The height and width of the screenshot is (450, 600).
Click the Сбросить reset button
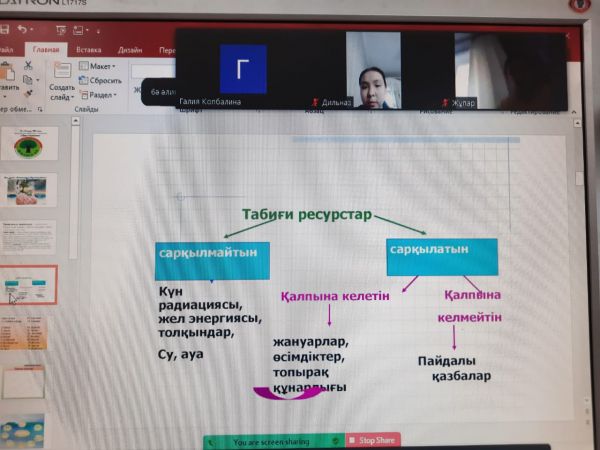point(104,79)
